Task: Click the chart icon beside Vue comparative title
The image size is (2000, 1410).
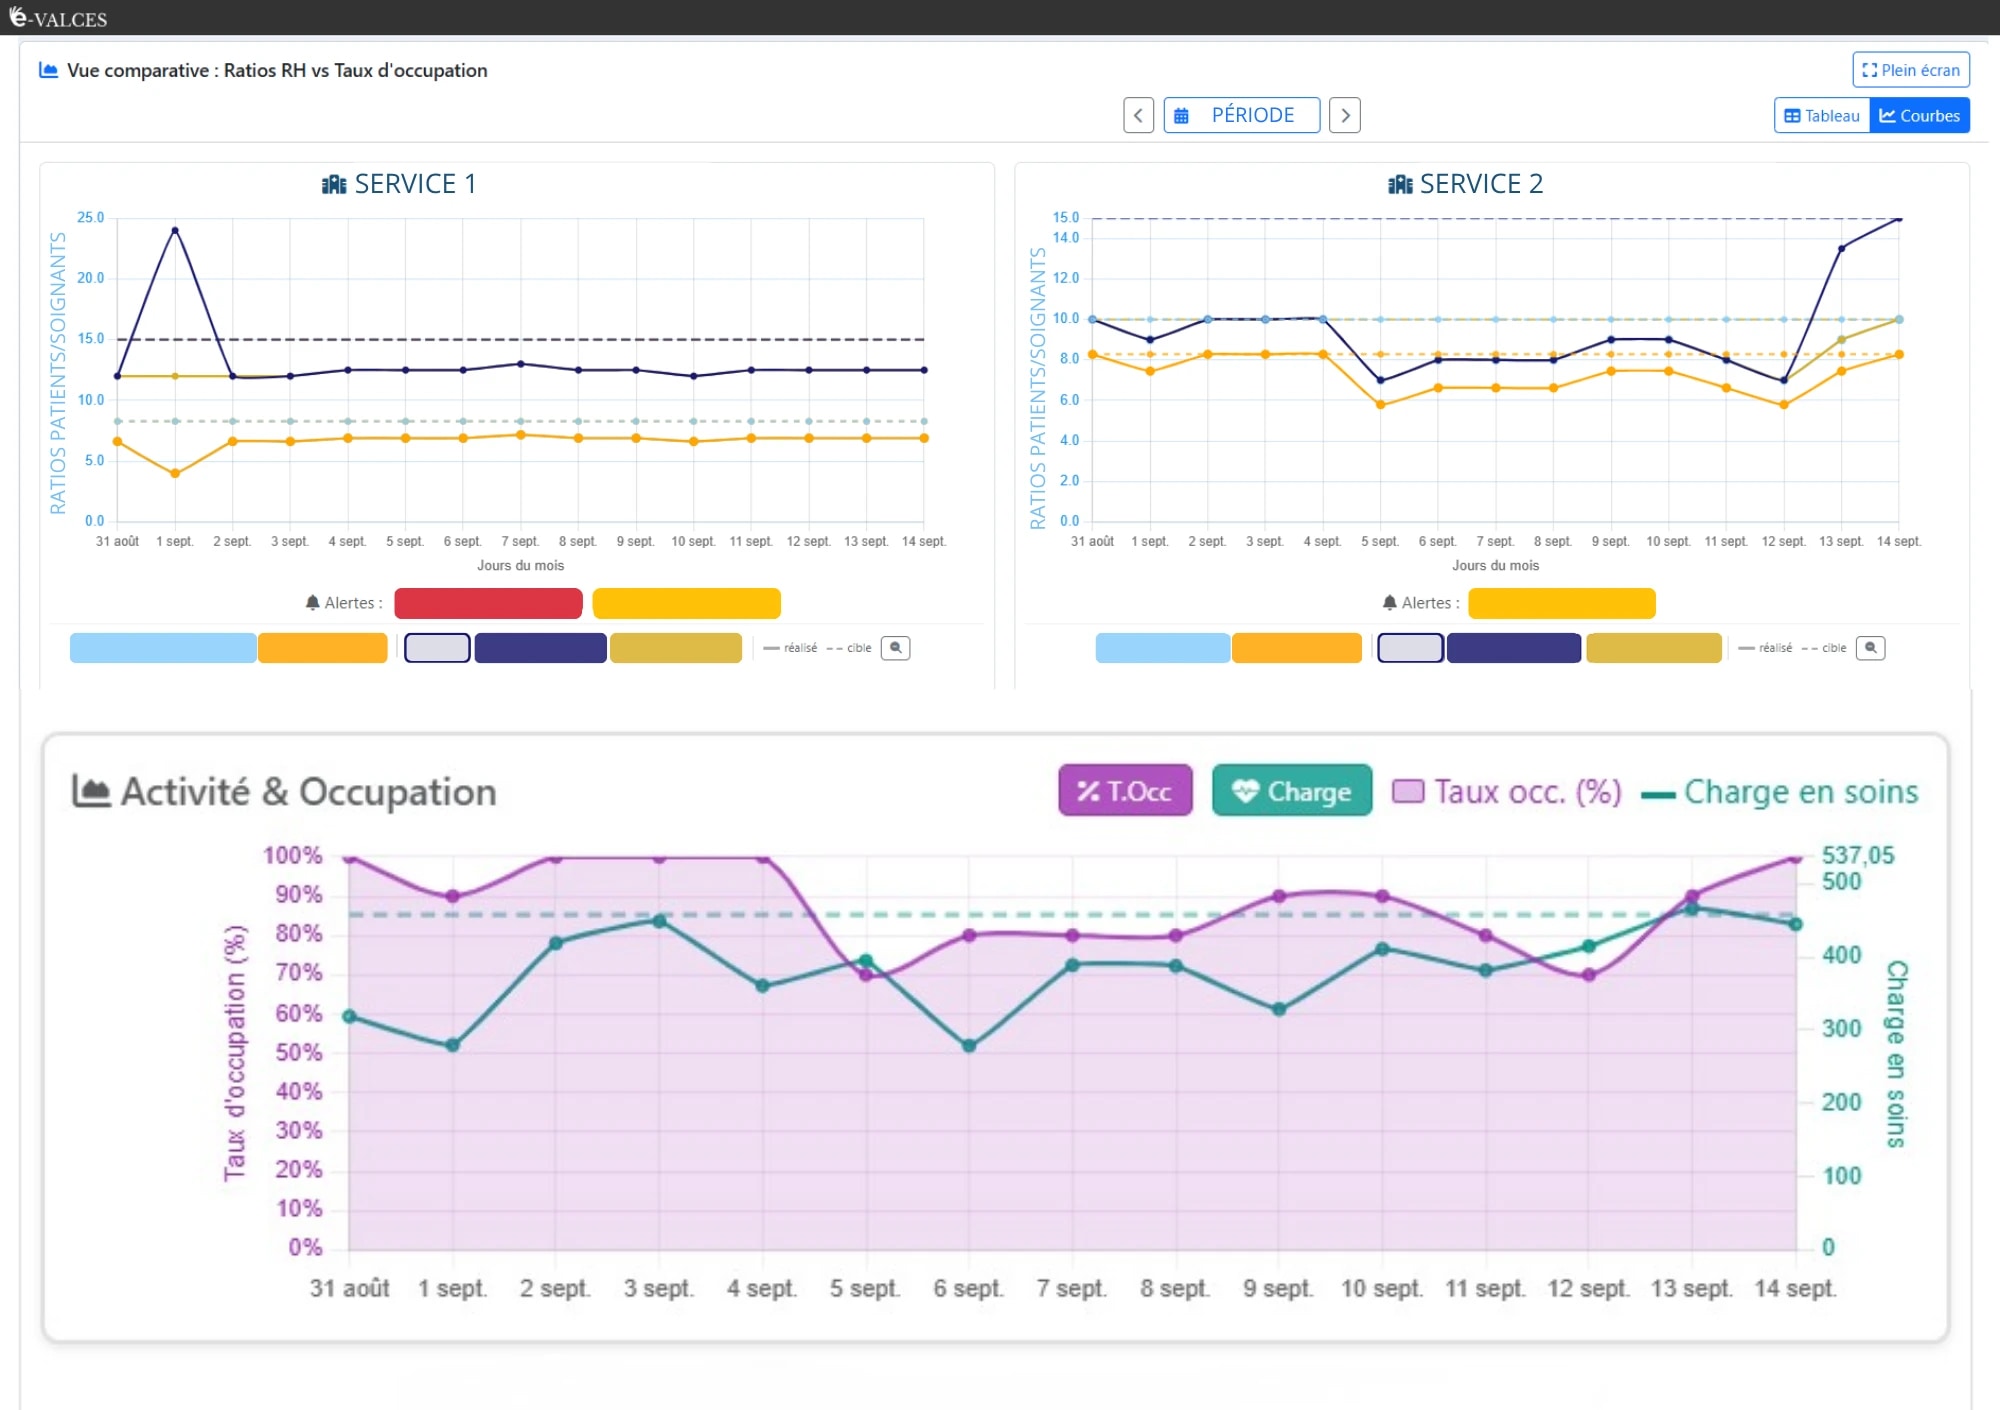Action: point(47,70)
